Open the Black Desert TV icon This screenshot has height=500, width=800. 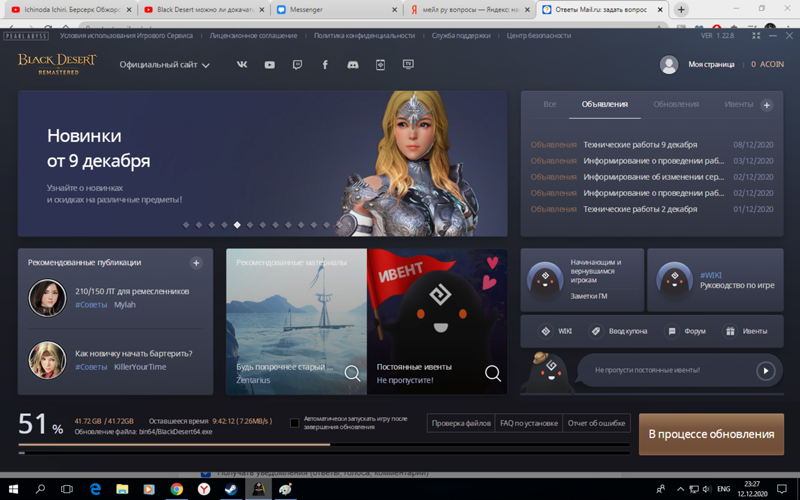(x=408, y=64)
